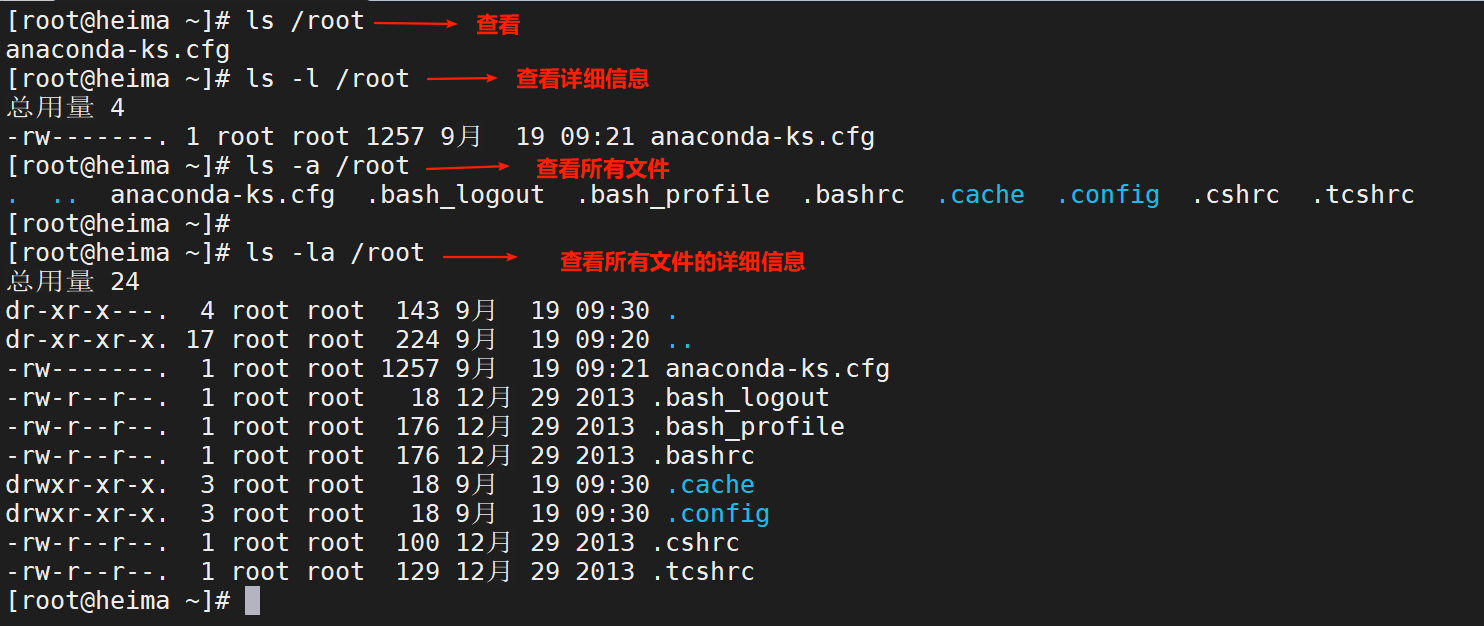Image resolution: width=1484 pixels, height=626 pixels.
Task: Click the .tcshrc entry in the detailed listing
Action: point(702,572)
